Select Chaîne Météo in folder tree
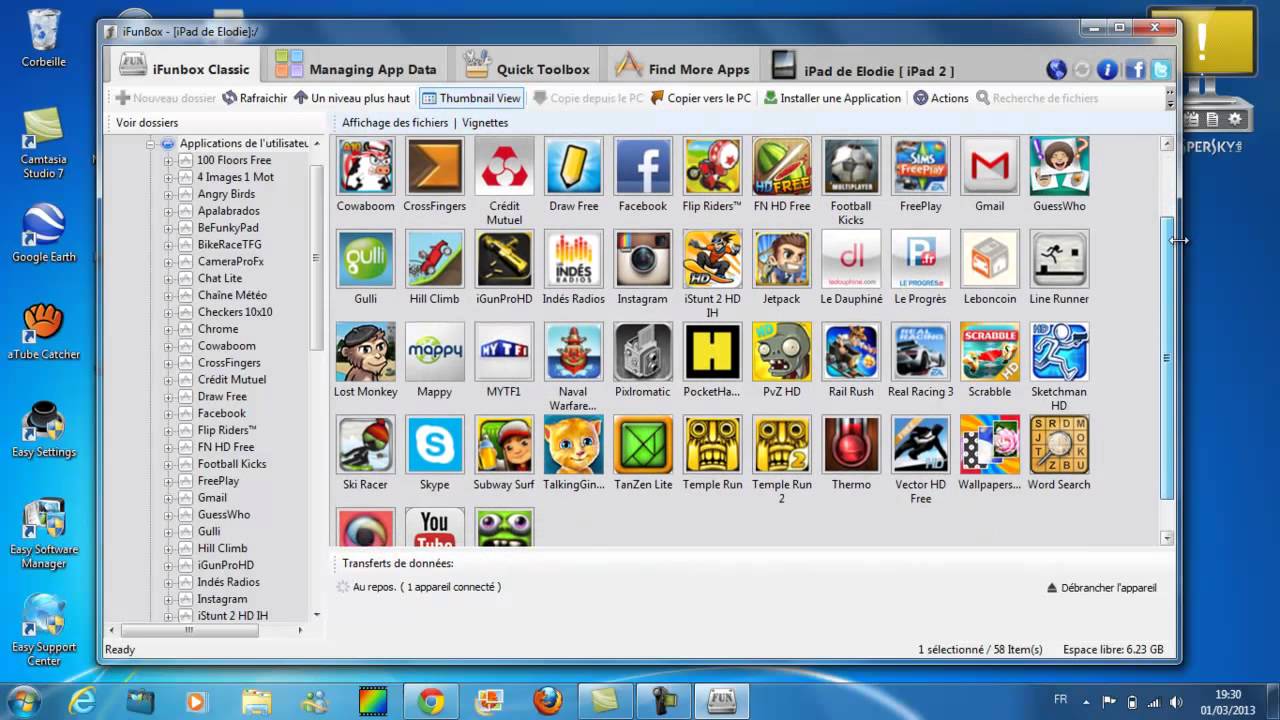1280x720 pixels. 232,295
